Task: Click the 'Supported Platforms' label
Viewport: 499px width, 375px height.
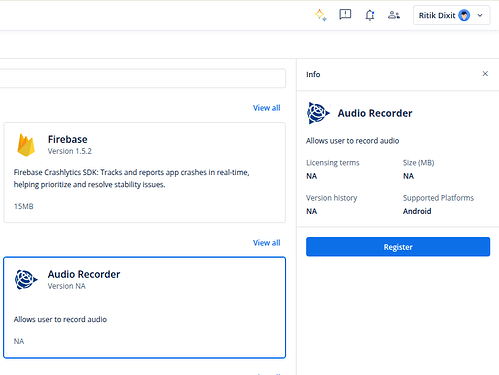Action: click(438, 198)
